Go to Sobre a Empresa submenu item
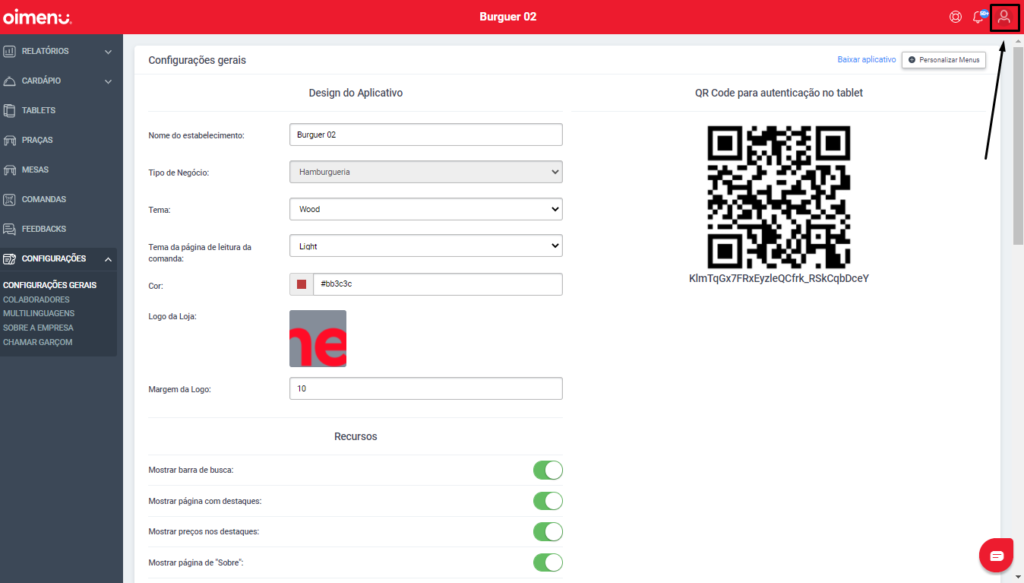 pyautogui.click(x=38, y=328)
